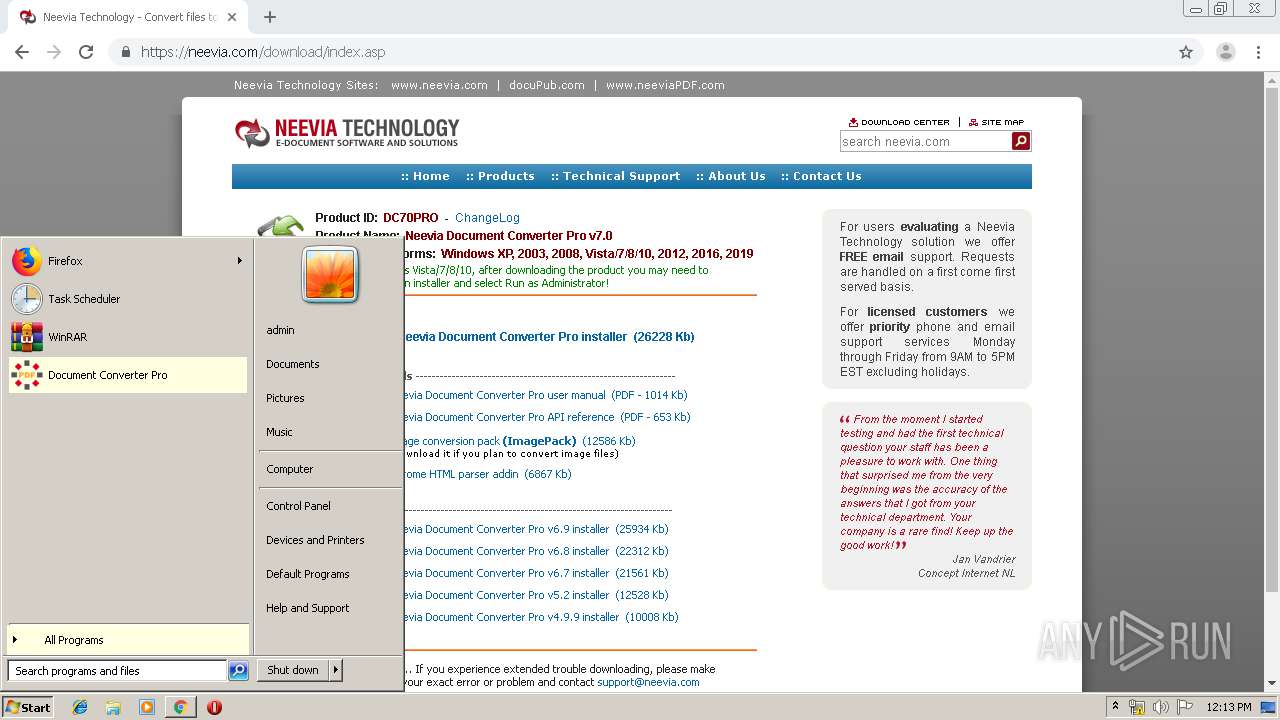Expand All Programs list
This screenshot has width=1280, height=720.
(x=128, y=640)
